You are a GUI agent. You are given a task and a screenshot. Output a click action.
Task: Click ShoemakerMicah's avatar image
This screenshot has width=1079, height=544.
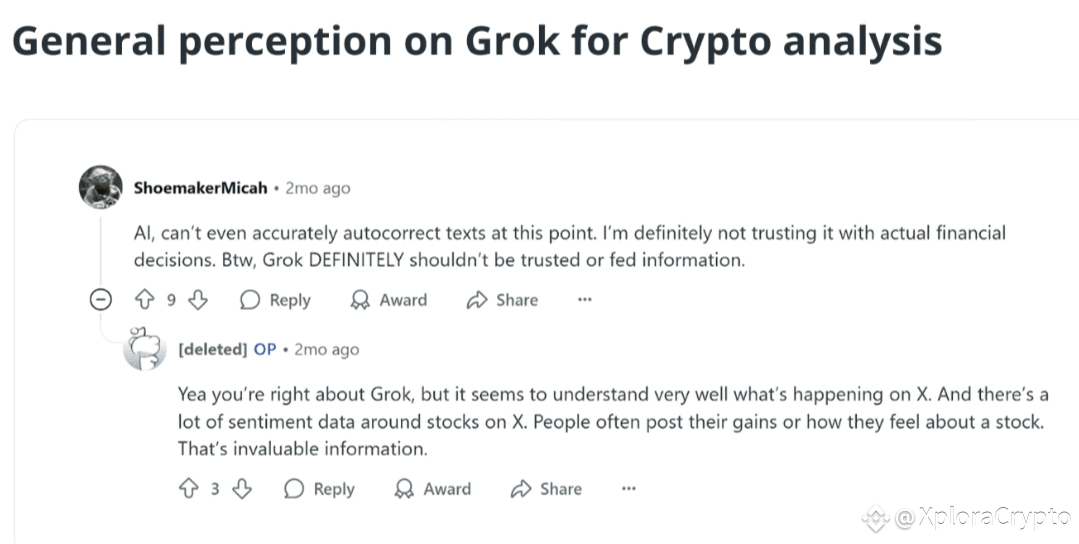(x=100, y=187)
